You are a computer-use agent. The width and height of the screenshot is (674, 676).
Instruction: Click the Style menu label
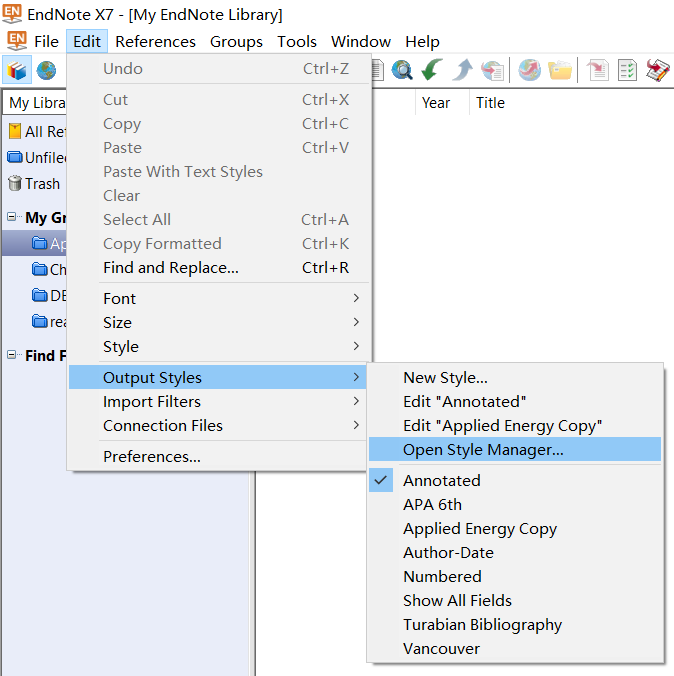coord(121,347)
